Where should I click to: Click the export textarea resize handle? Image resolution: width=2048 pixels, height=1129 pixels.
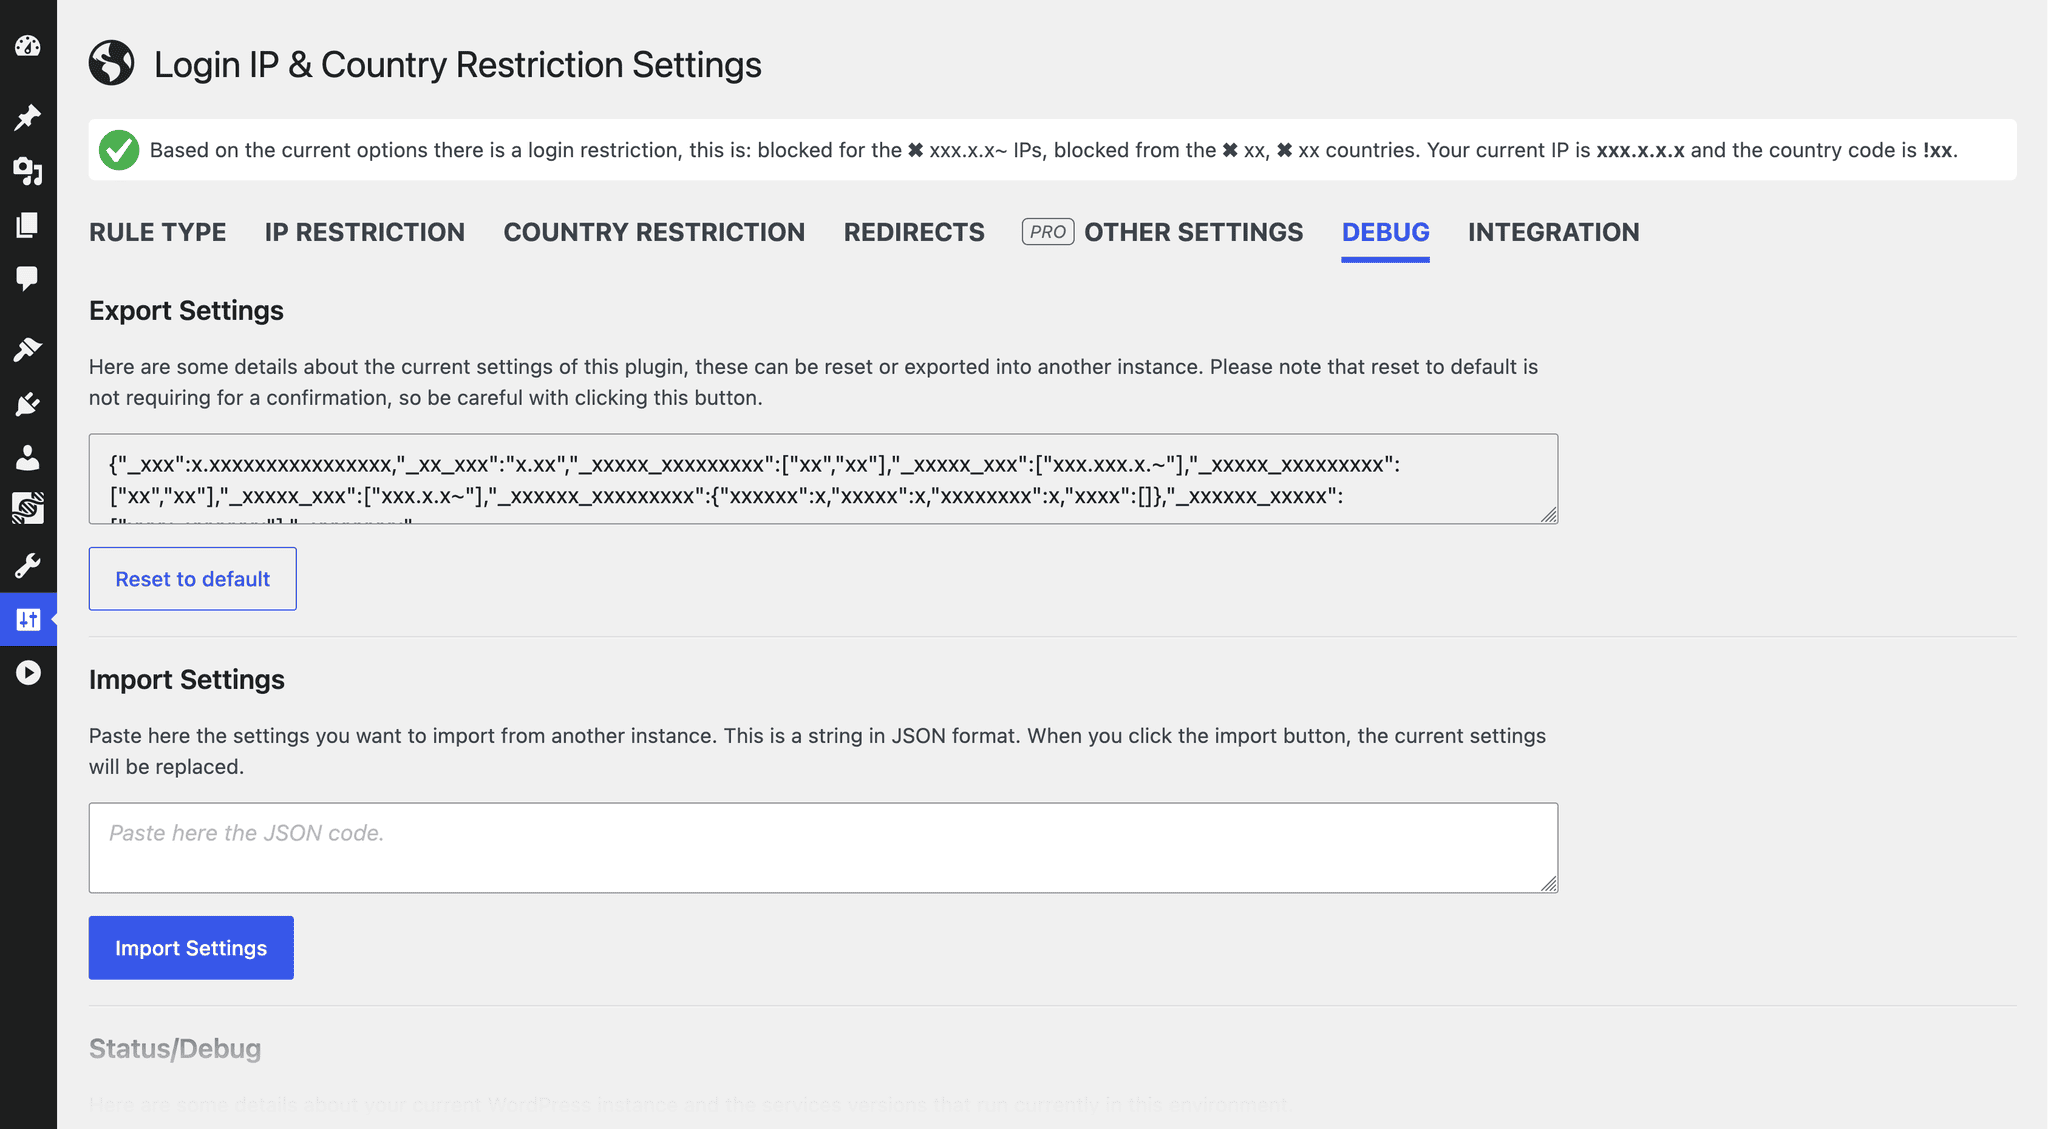click(x=1549, y=515)
